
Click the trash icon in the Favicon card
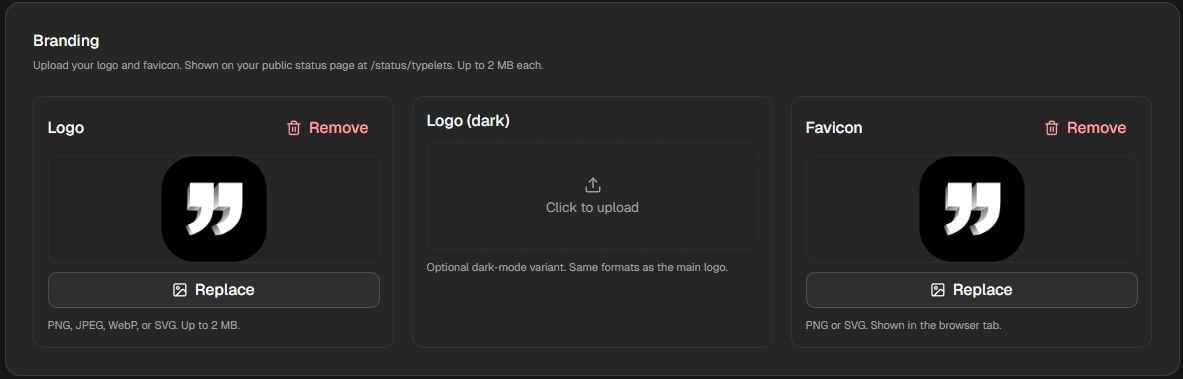pos(1052,128)
